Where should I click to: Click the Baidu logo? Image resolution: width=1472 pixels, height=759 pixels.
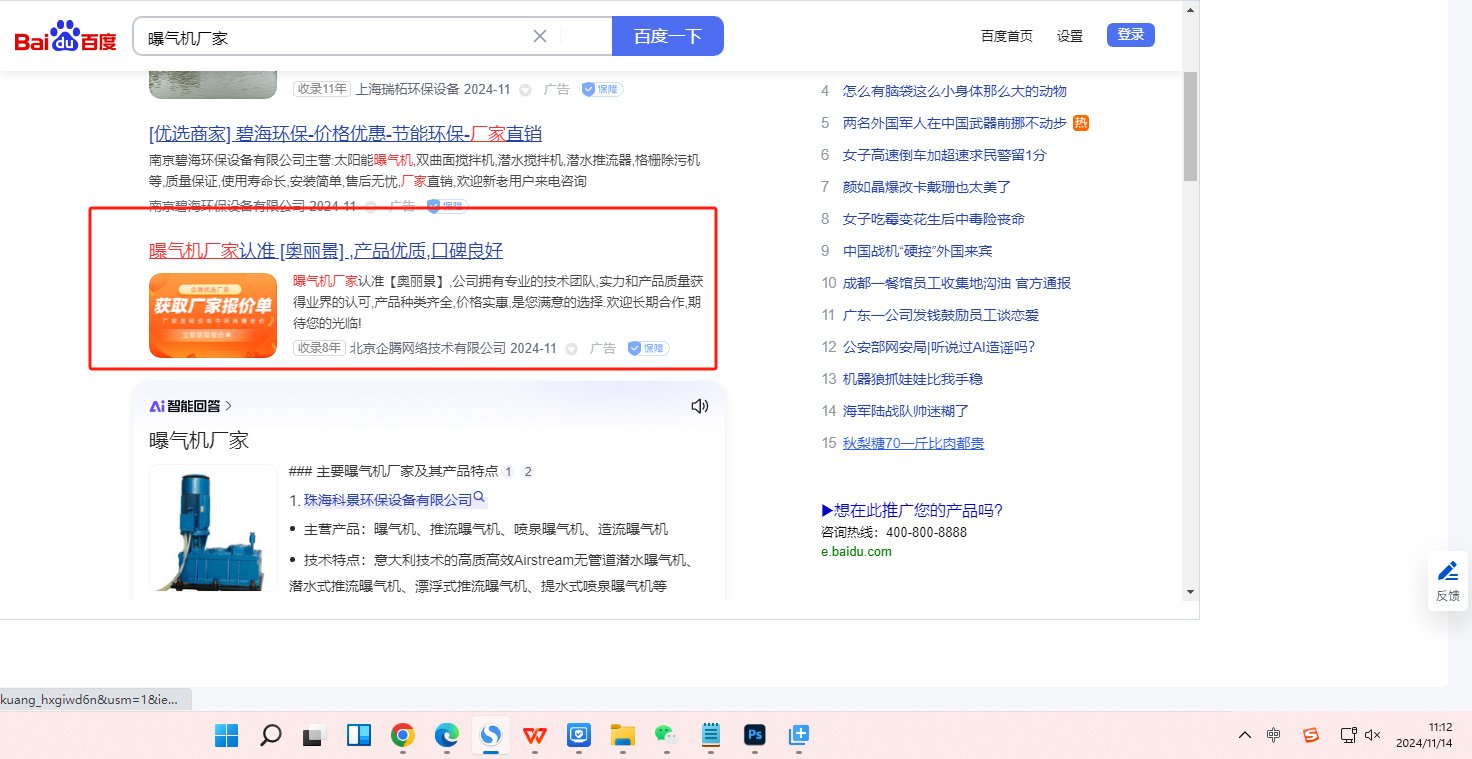coord(65,38)
